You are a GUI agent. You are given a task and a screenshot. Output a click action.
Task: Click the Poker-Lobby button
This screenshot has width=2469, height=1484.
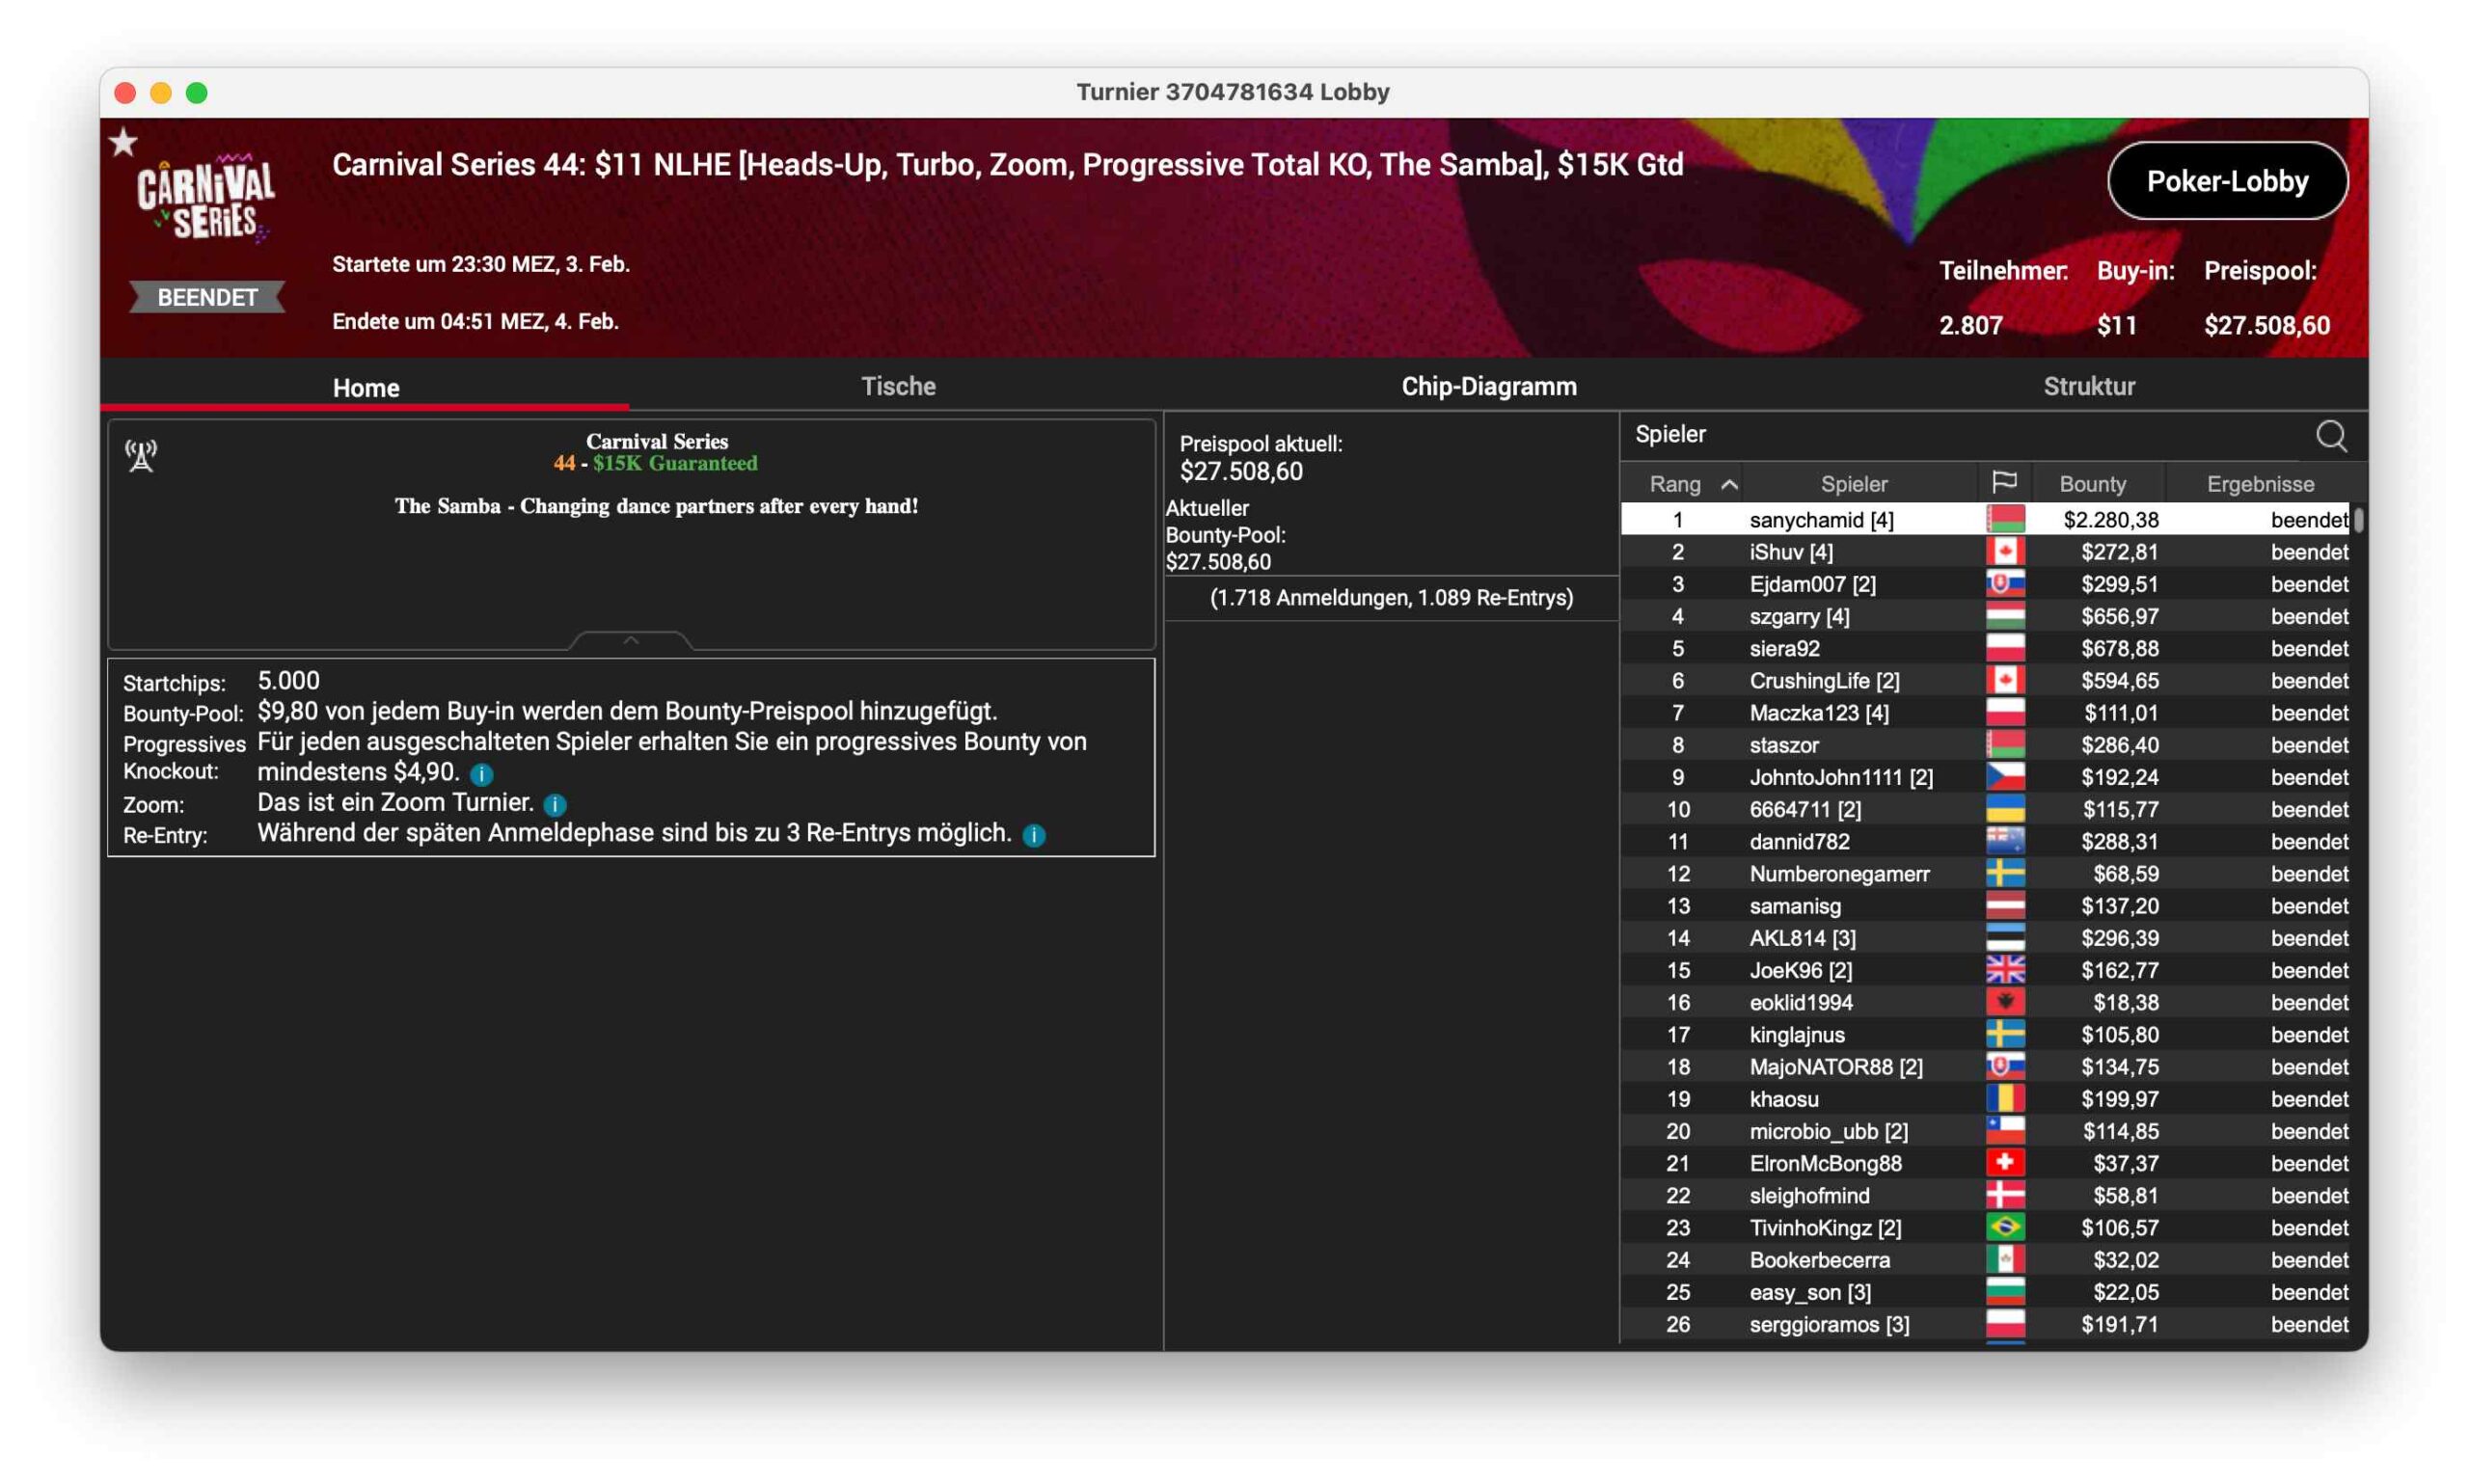[x=2226, y=181]
